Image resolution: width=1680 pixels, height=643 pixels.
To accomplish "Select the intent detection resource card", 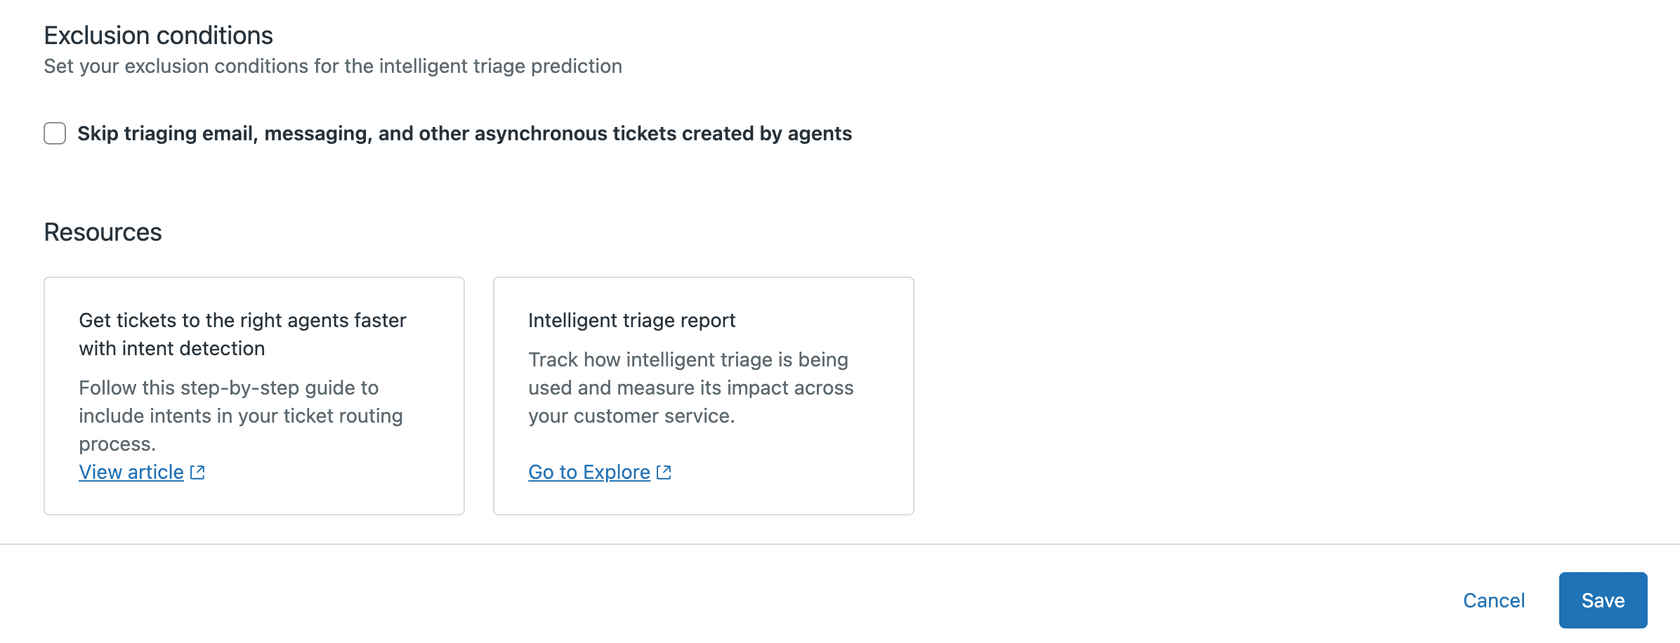I will click(x=253, y=396).
